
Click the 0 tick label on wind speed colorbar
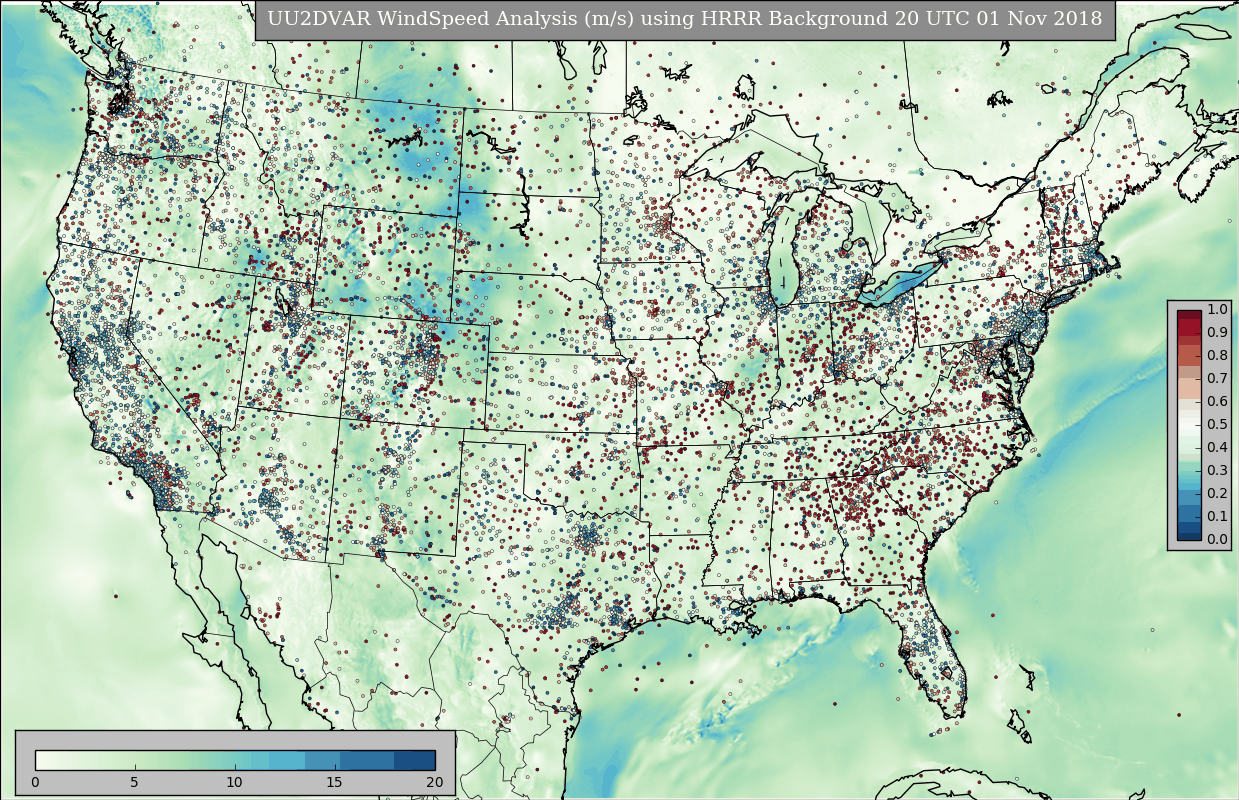[x=35, y=782]
